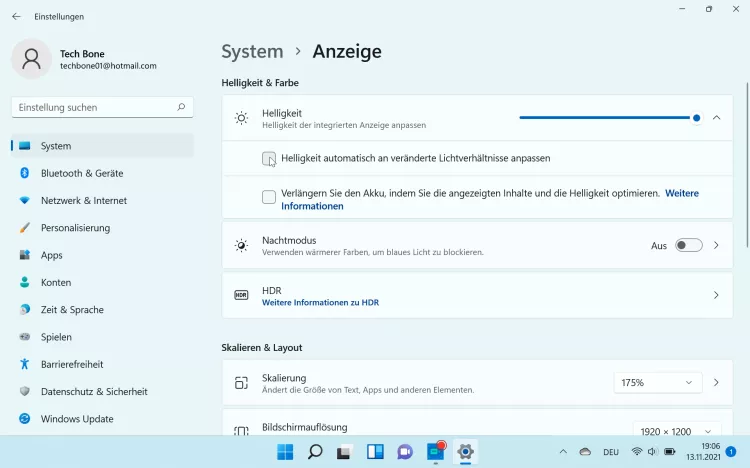Image resolution: width=750 pixels, height=468 pixels.
Task: Click the Konten person icon
Action: (x=24, y=282)
